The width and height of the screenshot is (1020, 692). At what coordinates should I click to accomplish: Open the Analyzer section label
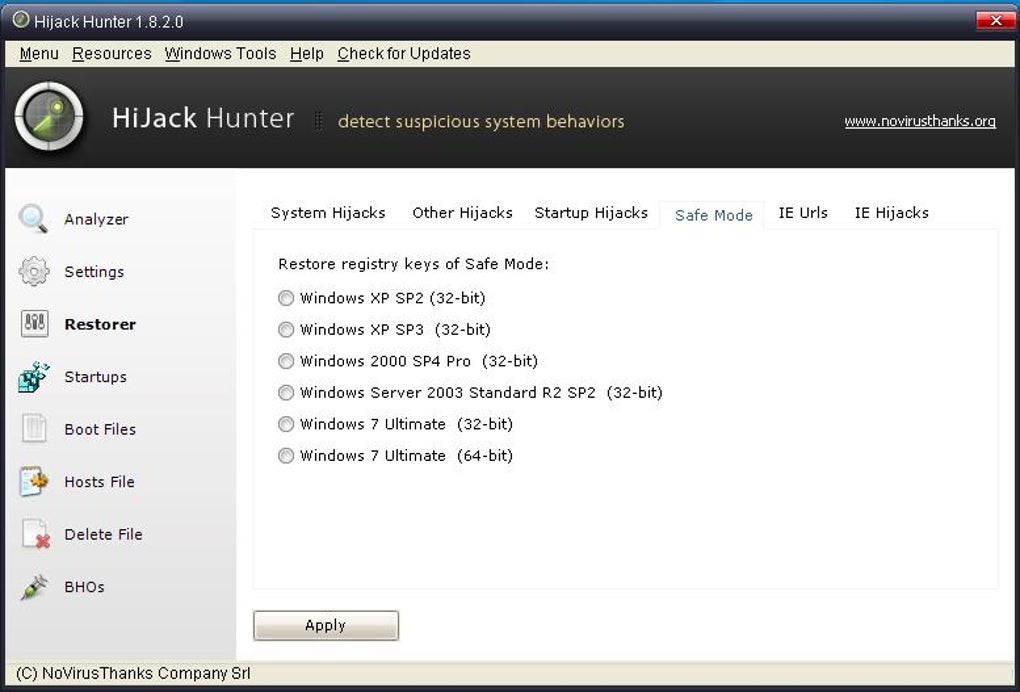96,219
